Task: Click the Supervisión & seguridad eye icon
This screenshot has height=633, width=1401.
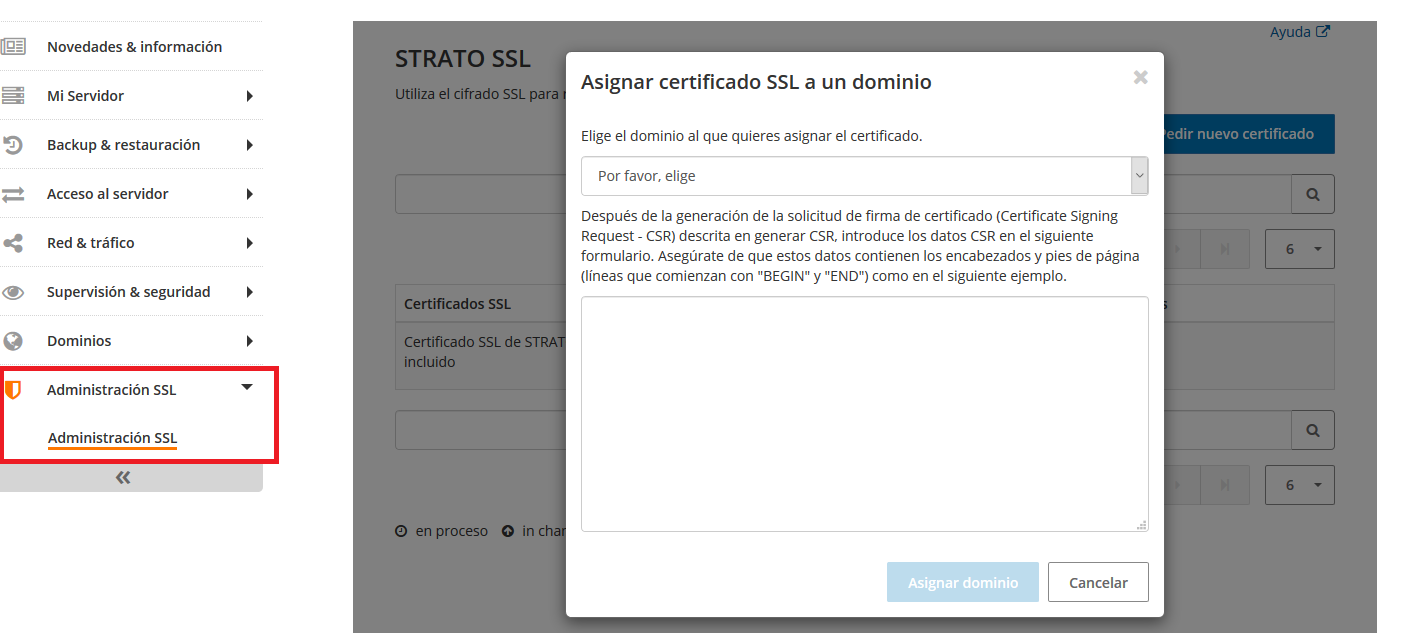Action: pos(14,291)
